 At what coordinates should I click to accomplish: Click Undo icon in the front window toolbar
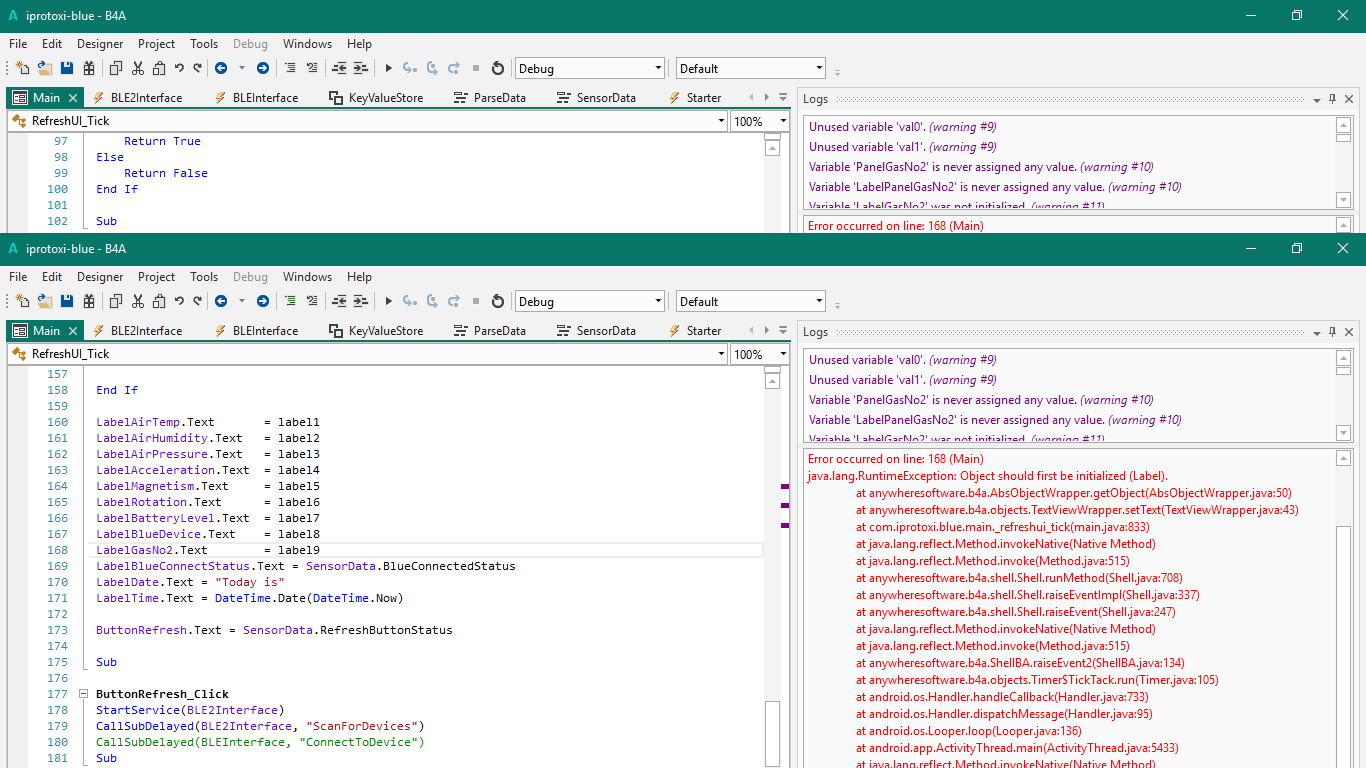click(179, 301)
